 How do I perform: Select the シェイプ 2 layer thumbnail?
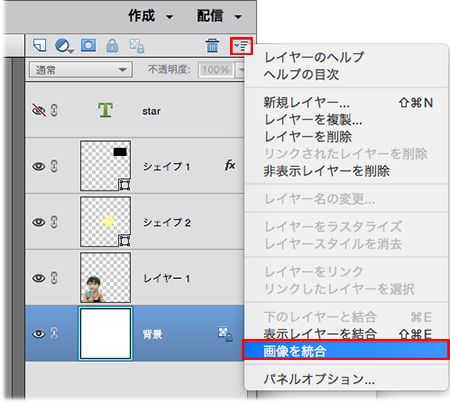pos(105,222)
